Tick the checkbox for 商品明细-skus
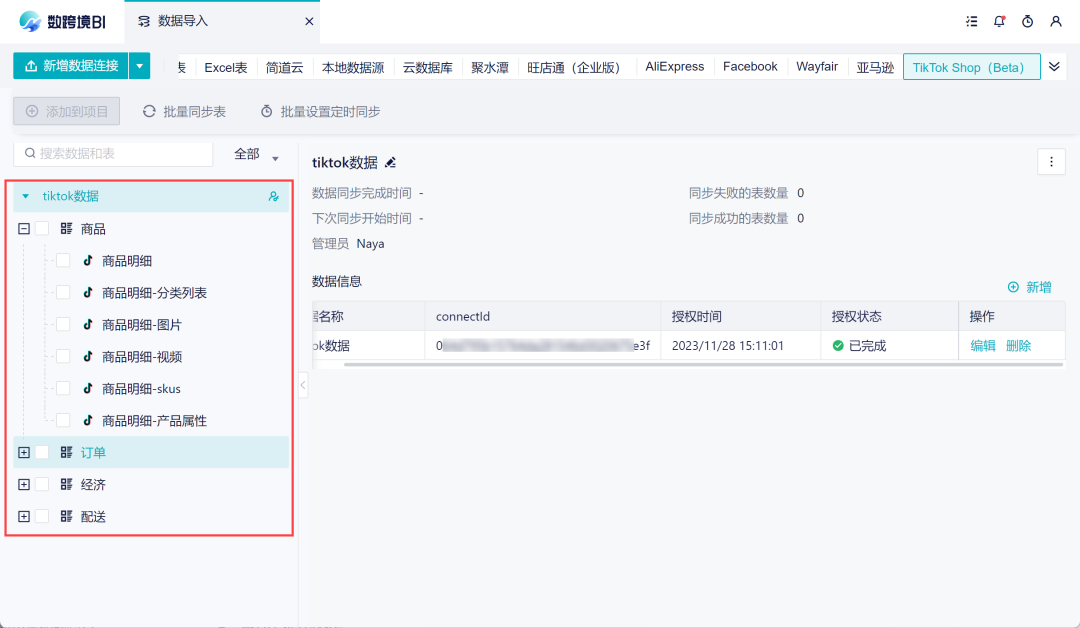This screenshot has height=628, width=1080. point(63,389)
